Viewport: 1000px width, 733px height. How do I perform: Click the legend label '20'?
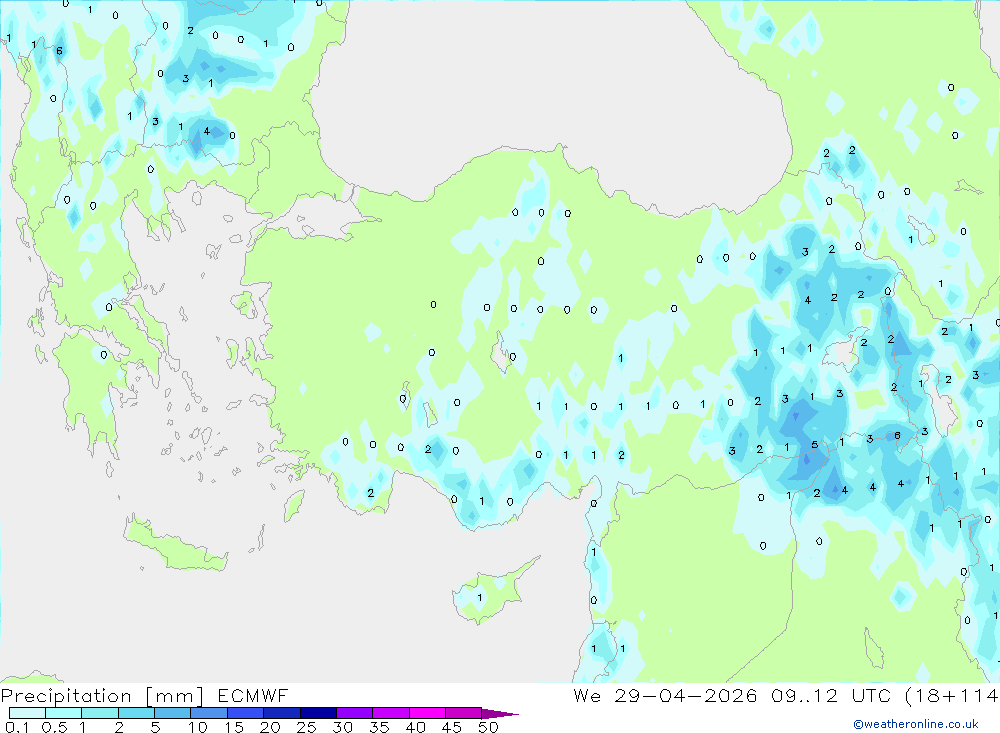pos(270,727)
